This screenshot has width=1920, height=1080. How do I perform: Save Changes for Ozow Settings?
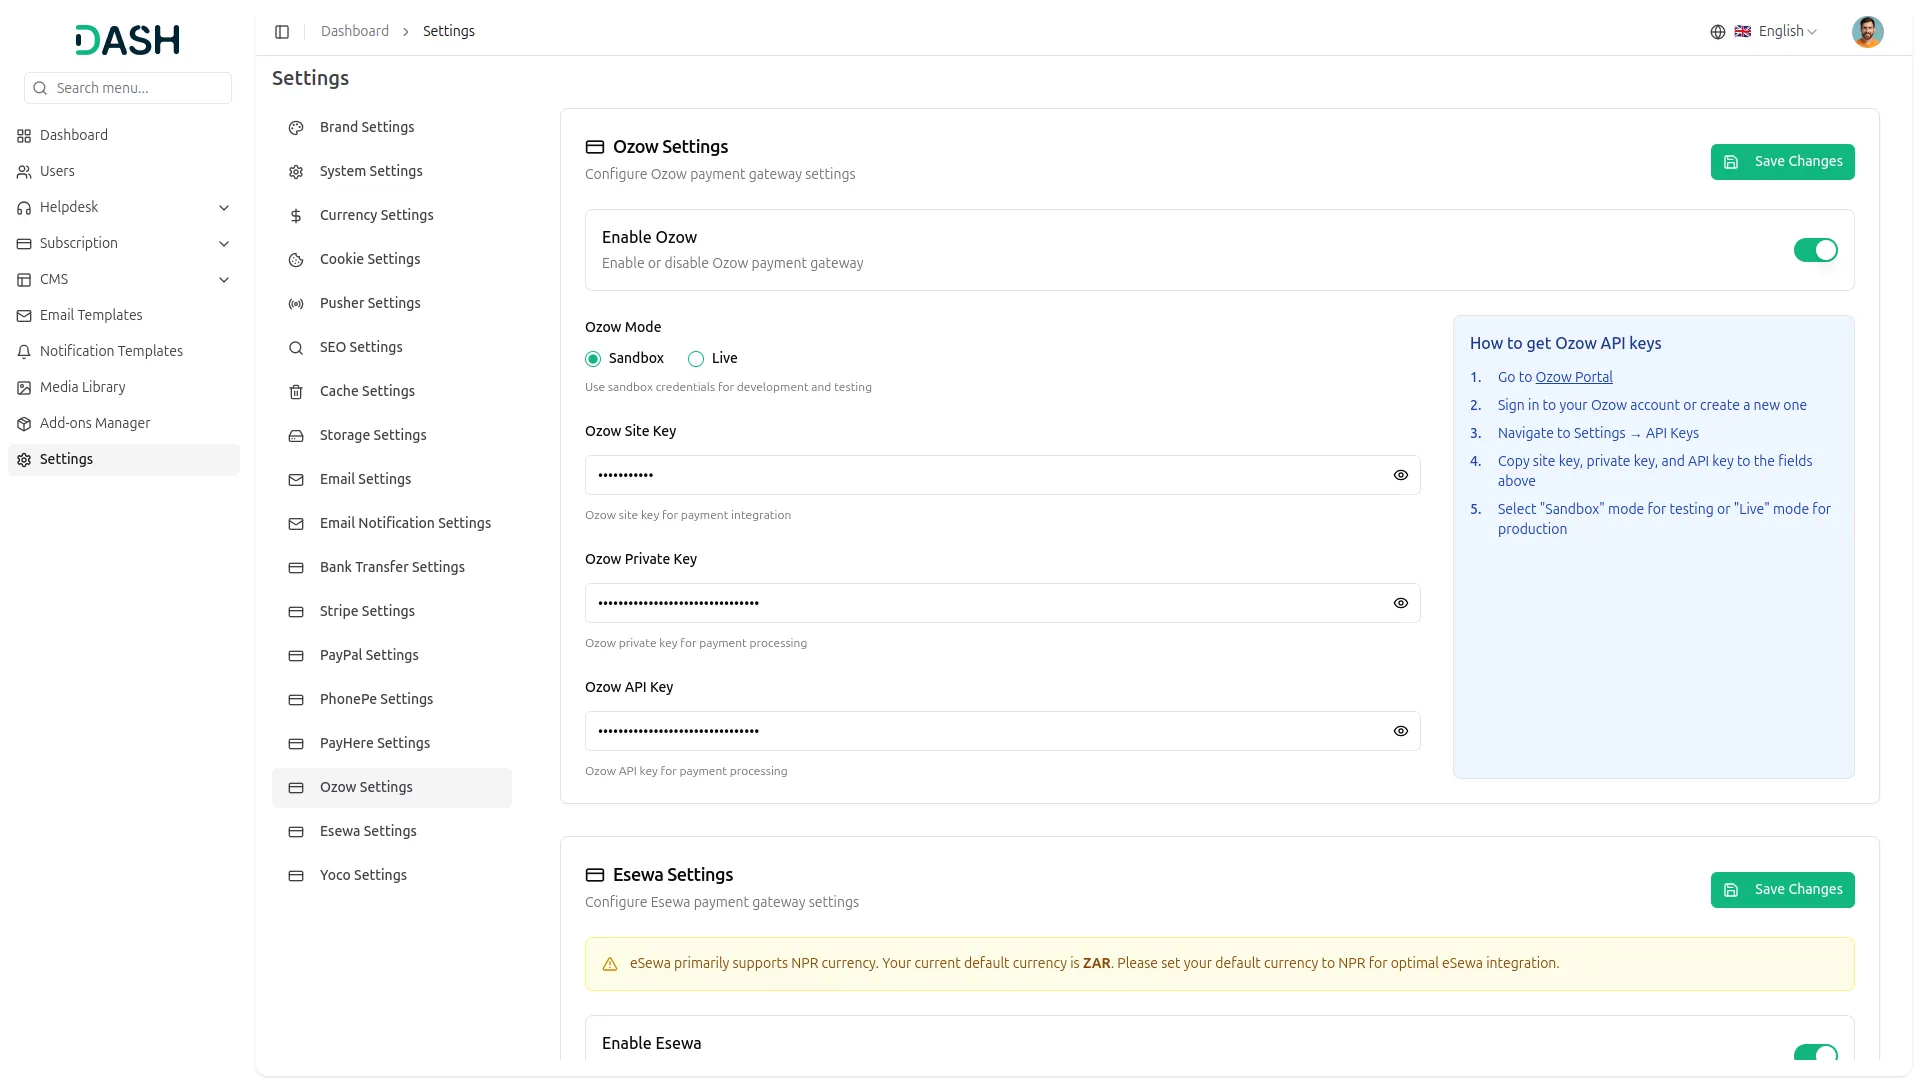(1782, 162)
